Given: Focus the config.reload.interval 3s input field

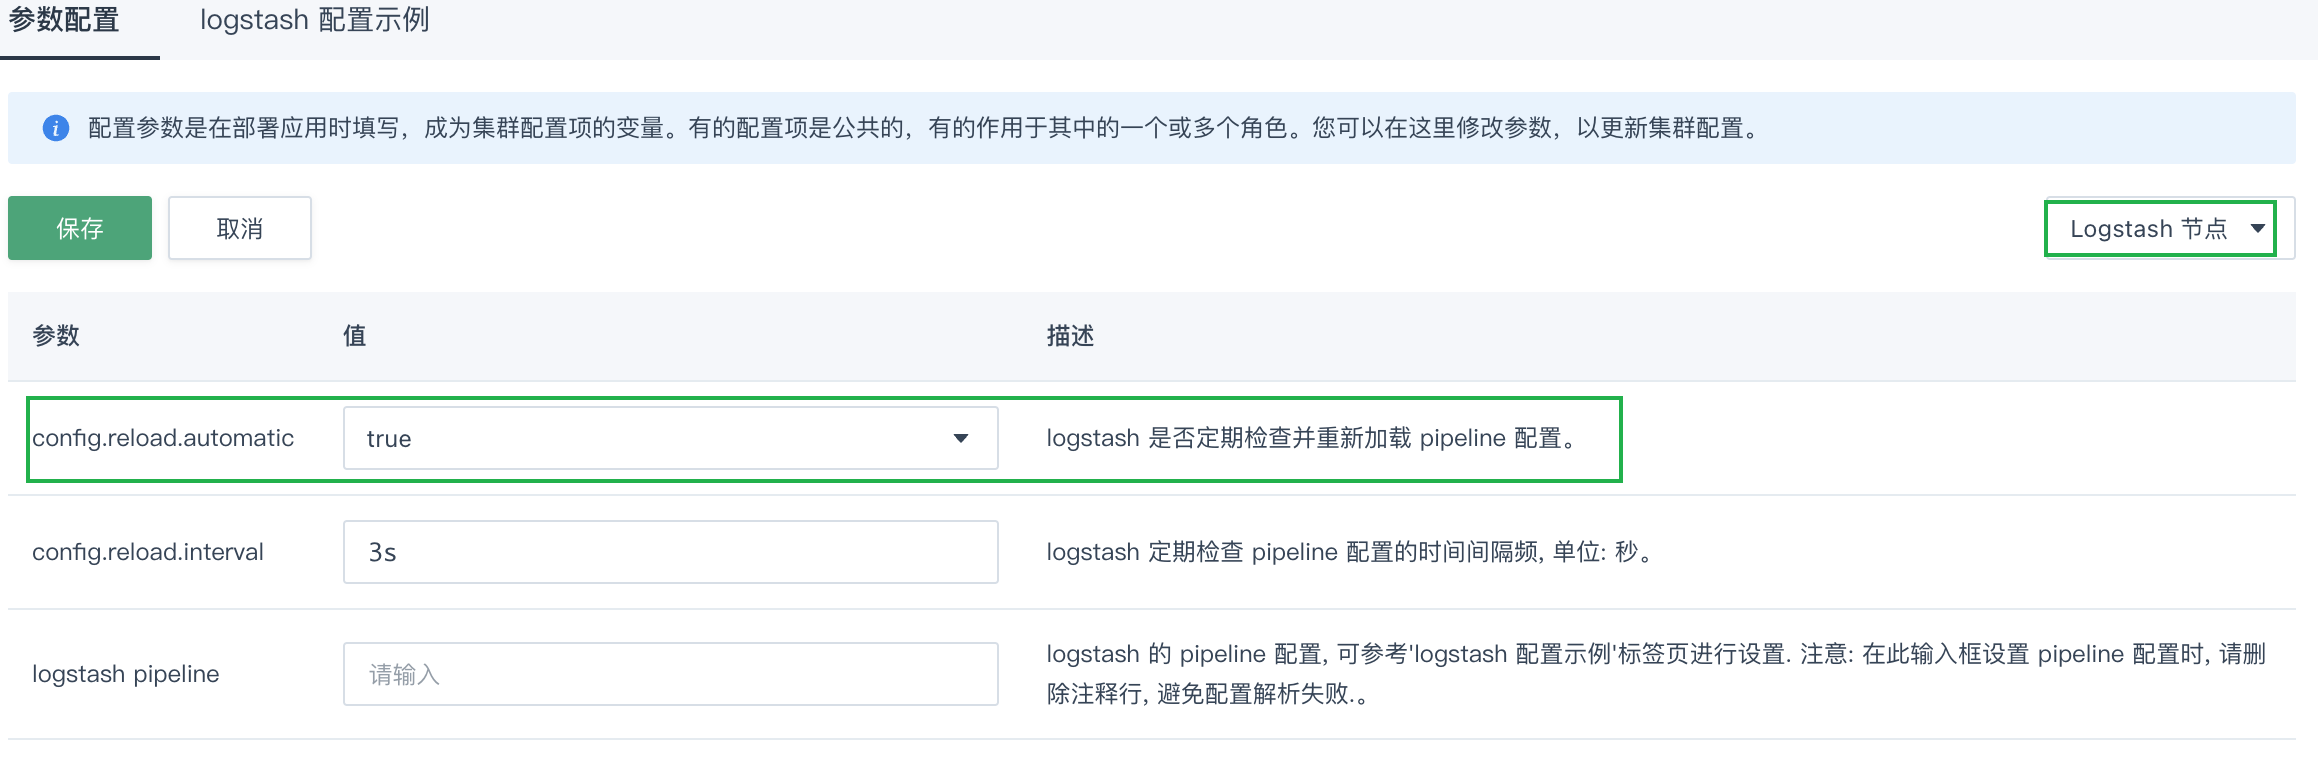Looking at the screenshot, I should tap(670, 552).
